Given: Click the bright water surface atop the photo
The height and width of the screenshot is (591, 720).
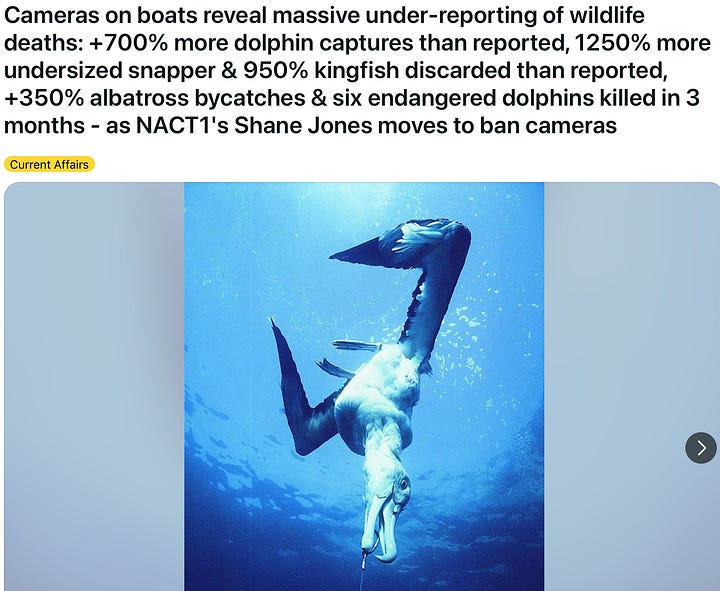Looking at the screenshot, I should tap(364, 193).
